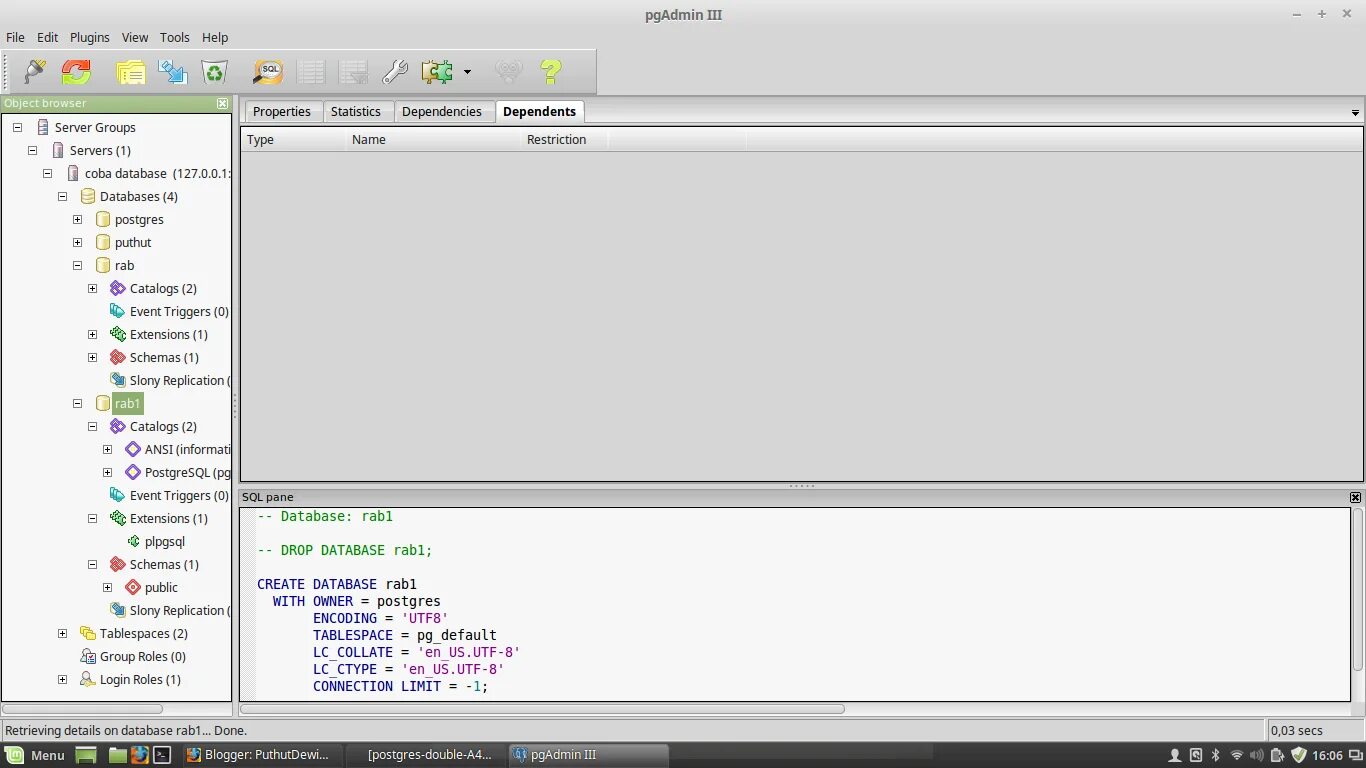
Task: Sort by the Name column header
Action: pos(433,139)
